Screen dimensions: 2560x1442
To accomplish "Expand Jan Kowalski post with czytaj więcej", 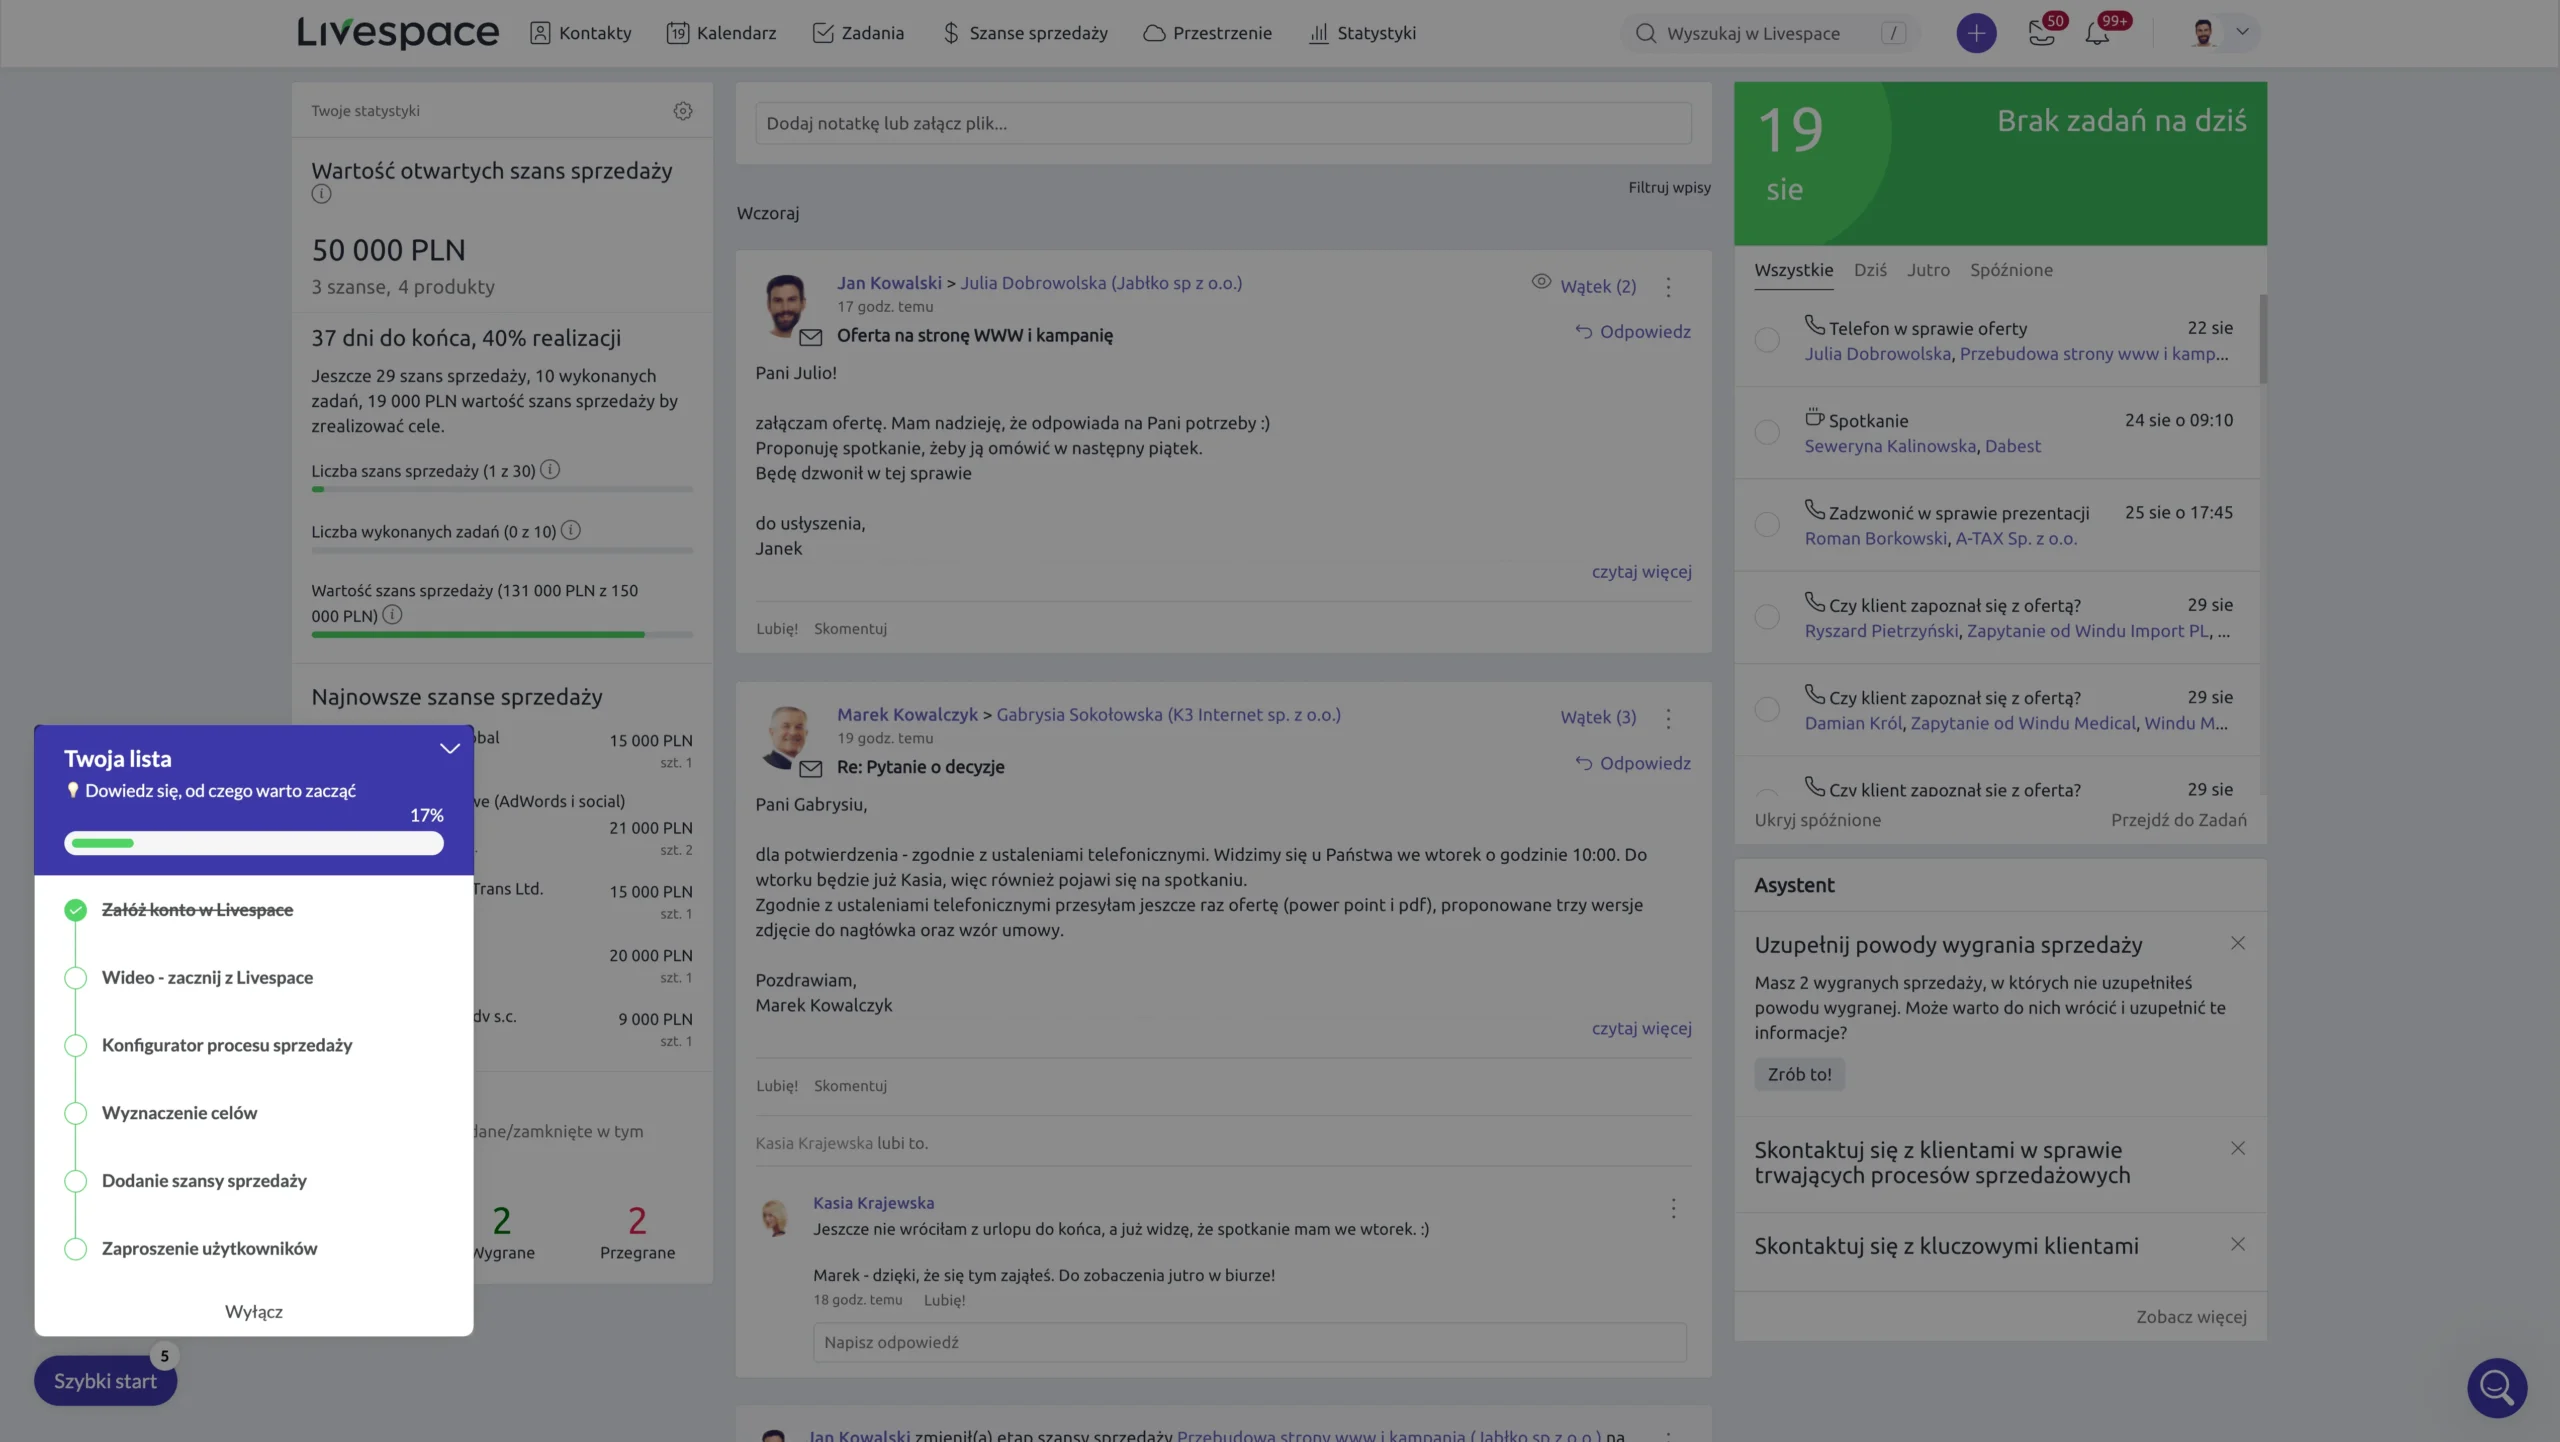I will point(1641,572).
